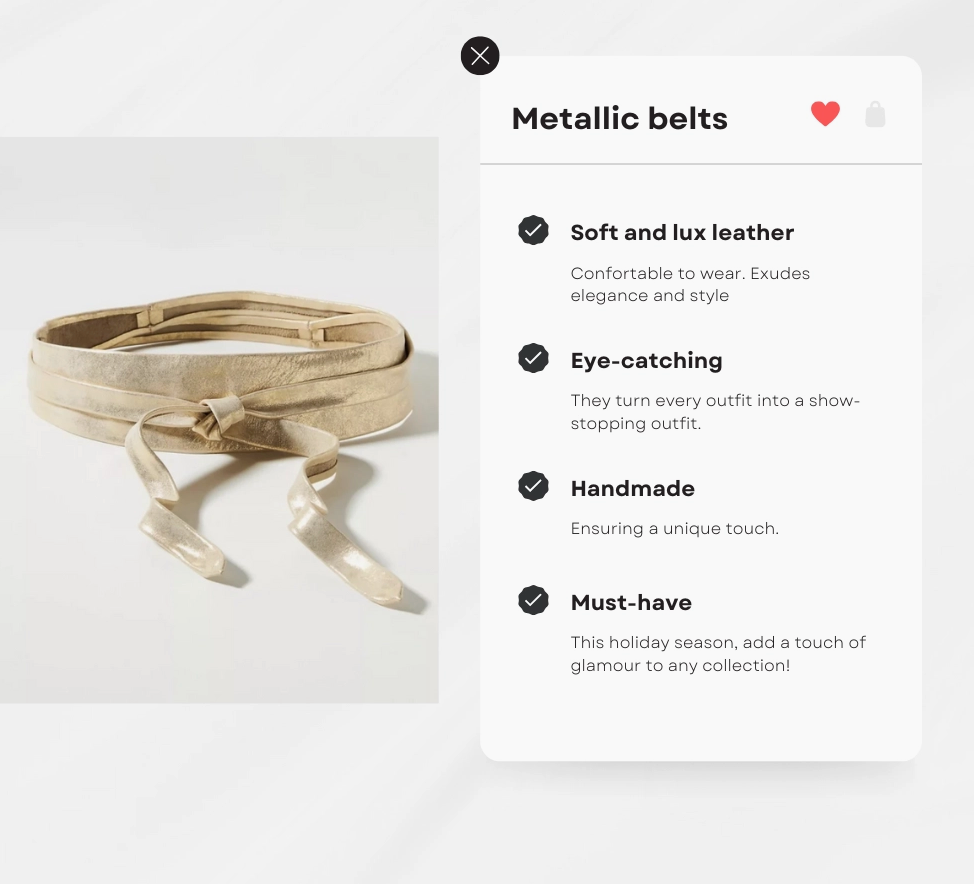Click the Metallic belts title
974x884 pixels.
pyautogui.click(x=619, y=119)
